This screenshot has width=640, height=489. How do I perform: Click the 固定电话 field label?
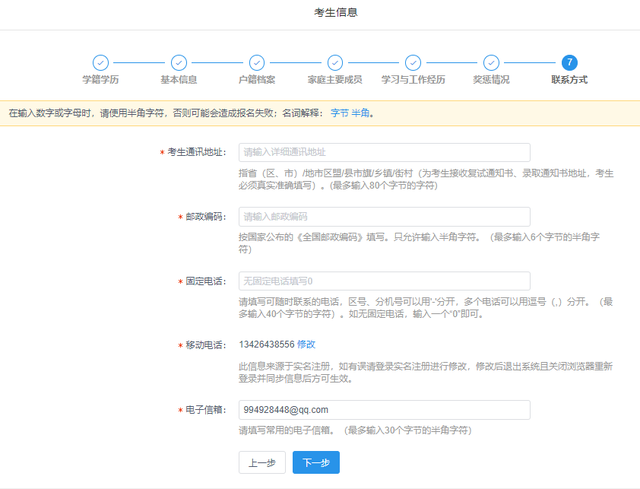206,281
